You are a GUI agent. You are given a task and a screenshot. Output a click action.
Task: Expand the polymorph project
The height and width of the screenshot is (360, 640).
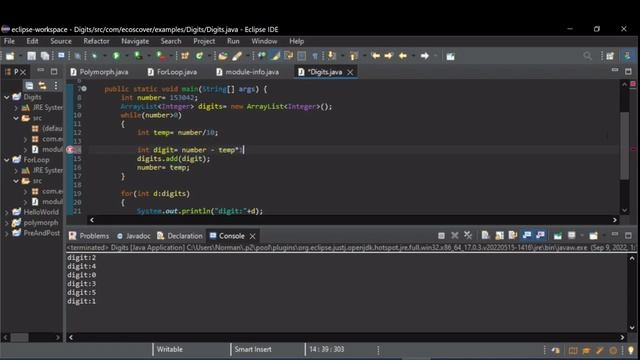[x=7, y=223]
